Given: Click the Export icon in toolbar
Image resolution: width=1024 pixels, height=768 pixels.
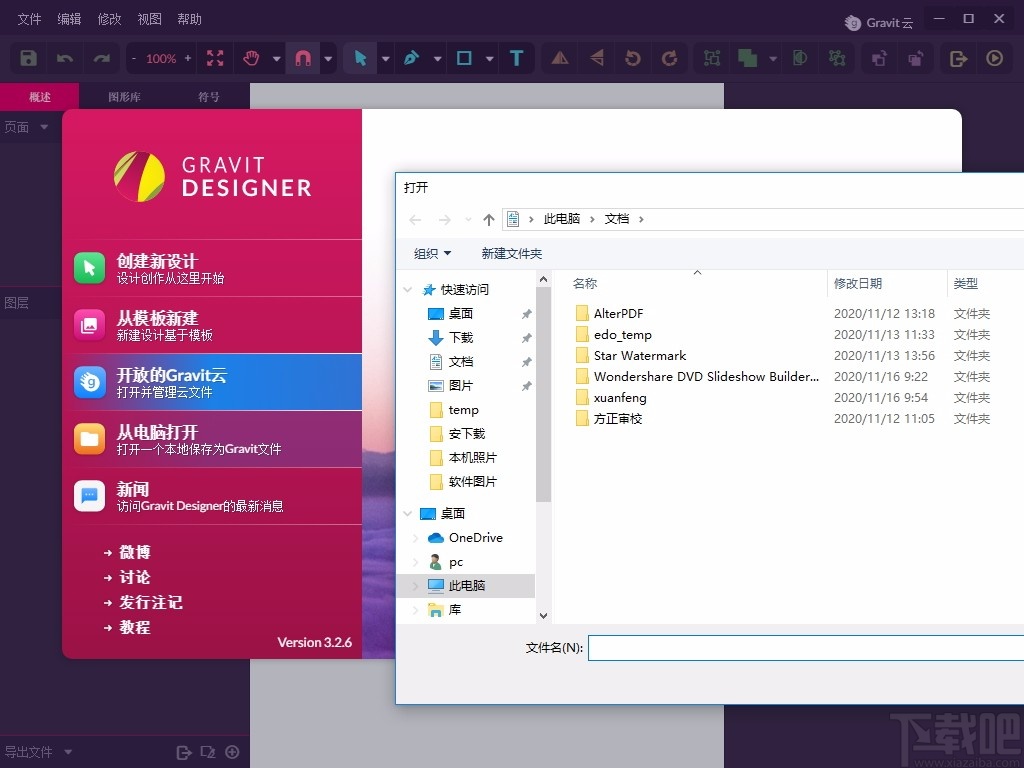Looking at the screenshot, I should tap(958, 58).
